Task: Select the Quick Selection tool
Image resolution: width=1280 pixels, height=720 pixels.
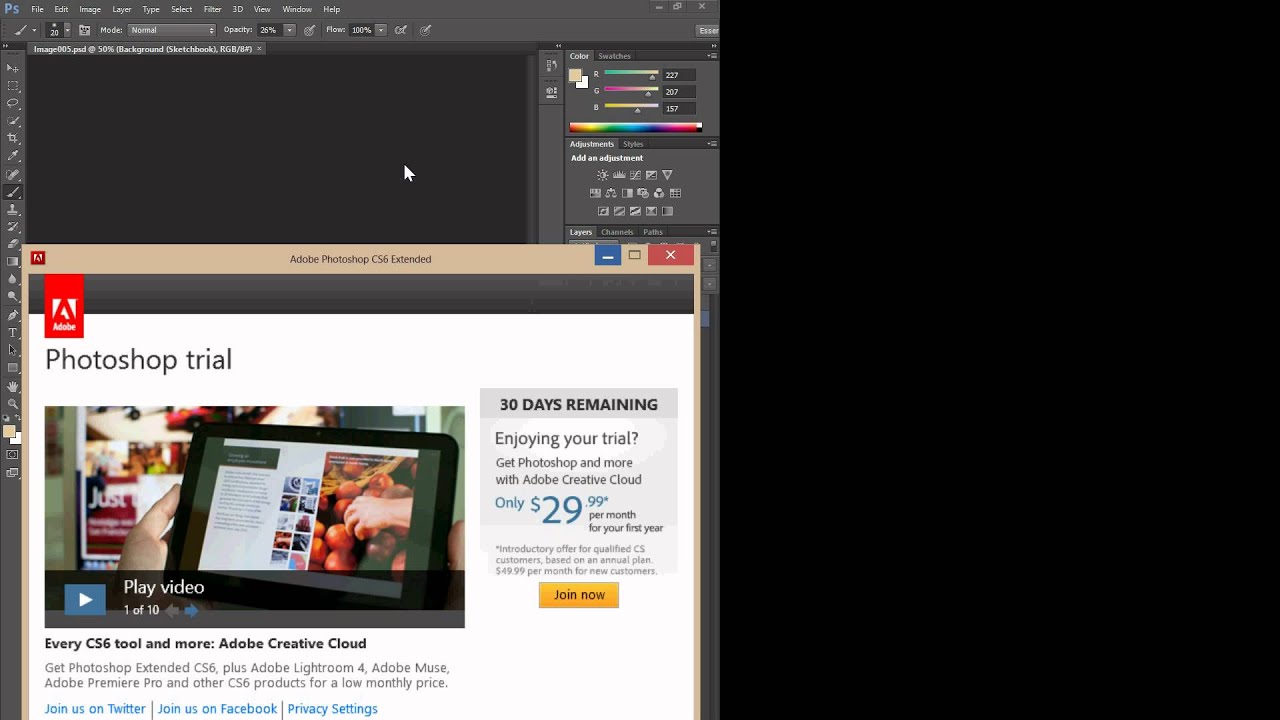Action: point(13,121)
